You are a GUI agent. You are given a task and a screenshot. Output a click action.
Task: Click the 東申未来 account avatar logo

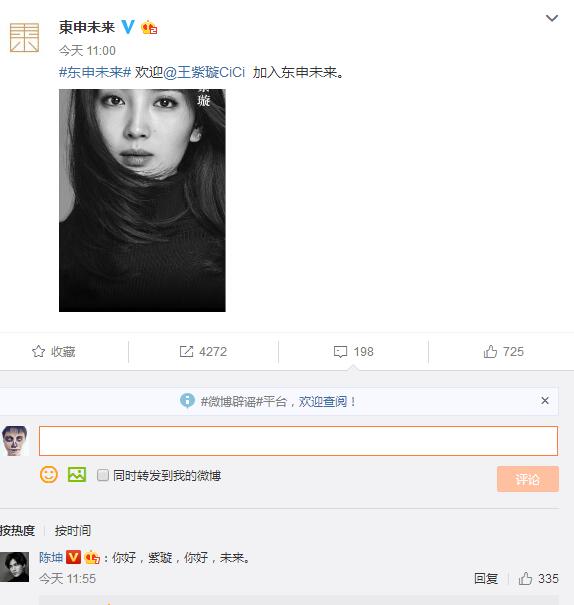pyautogui.click(x=24, y=37)
